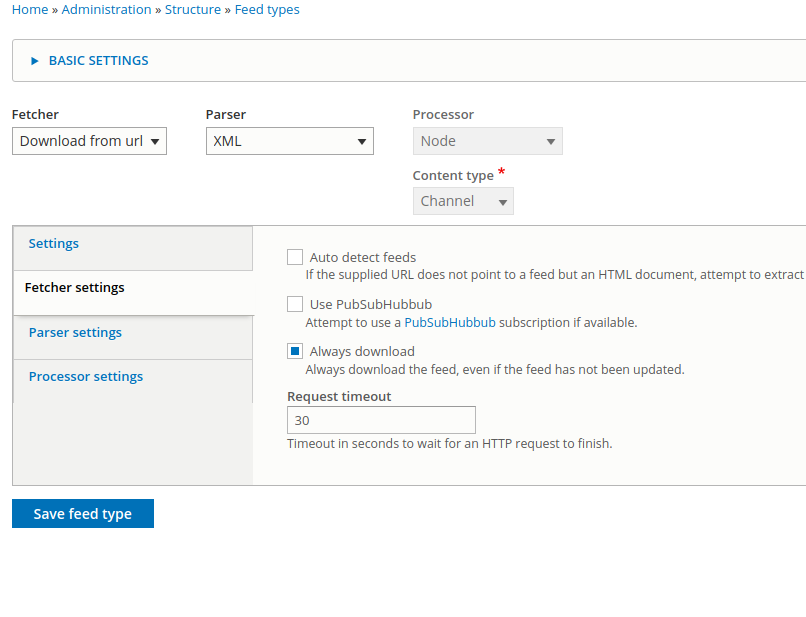
Task: Go to the Processor settings tab
Action: pyautogui.click(x=86, y=377)
